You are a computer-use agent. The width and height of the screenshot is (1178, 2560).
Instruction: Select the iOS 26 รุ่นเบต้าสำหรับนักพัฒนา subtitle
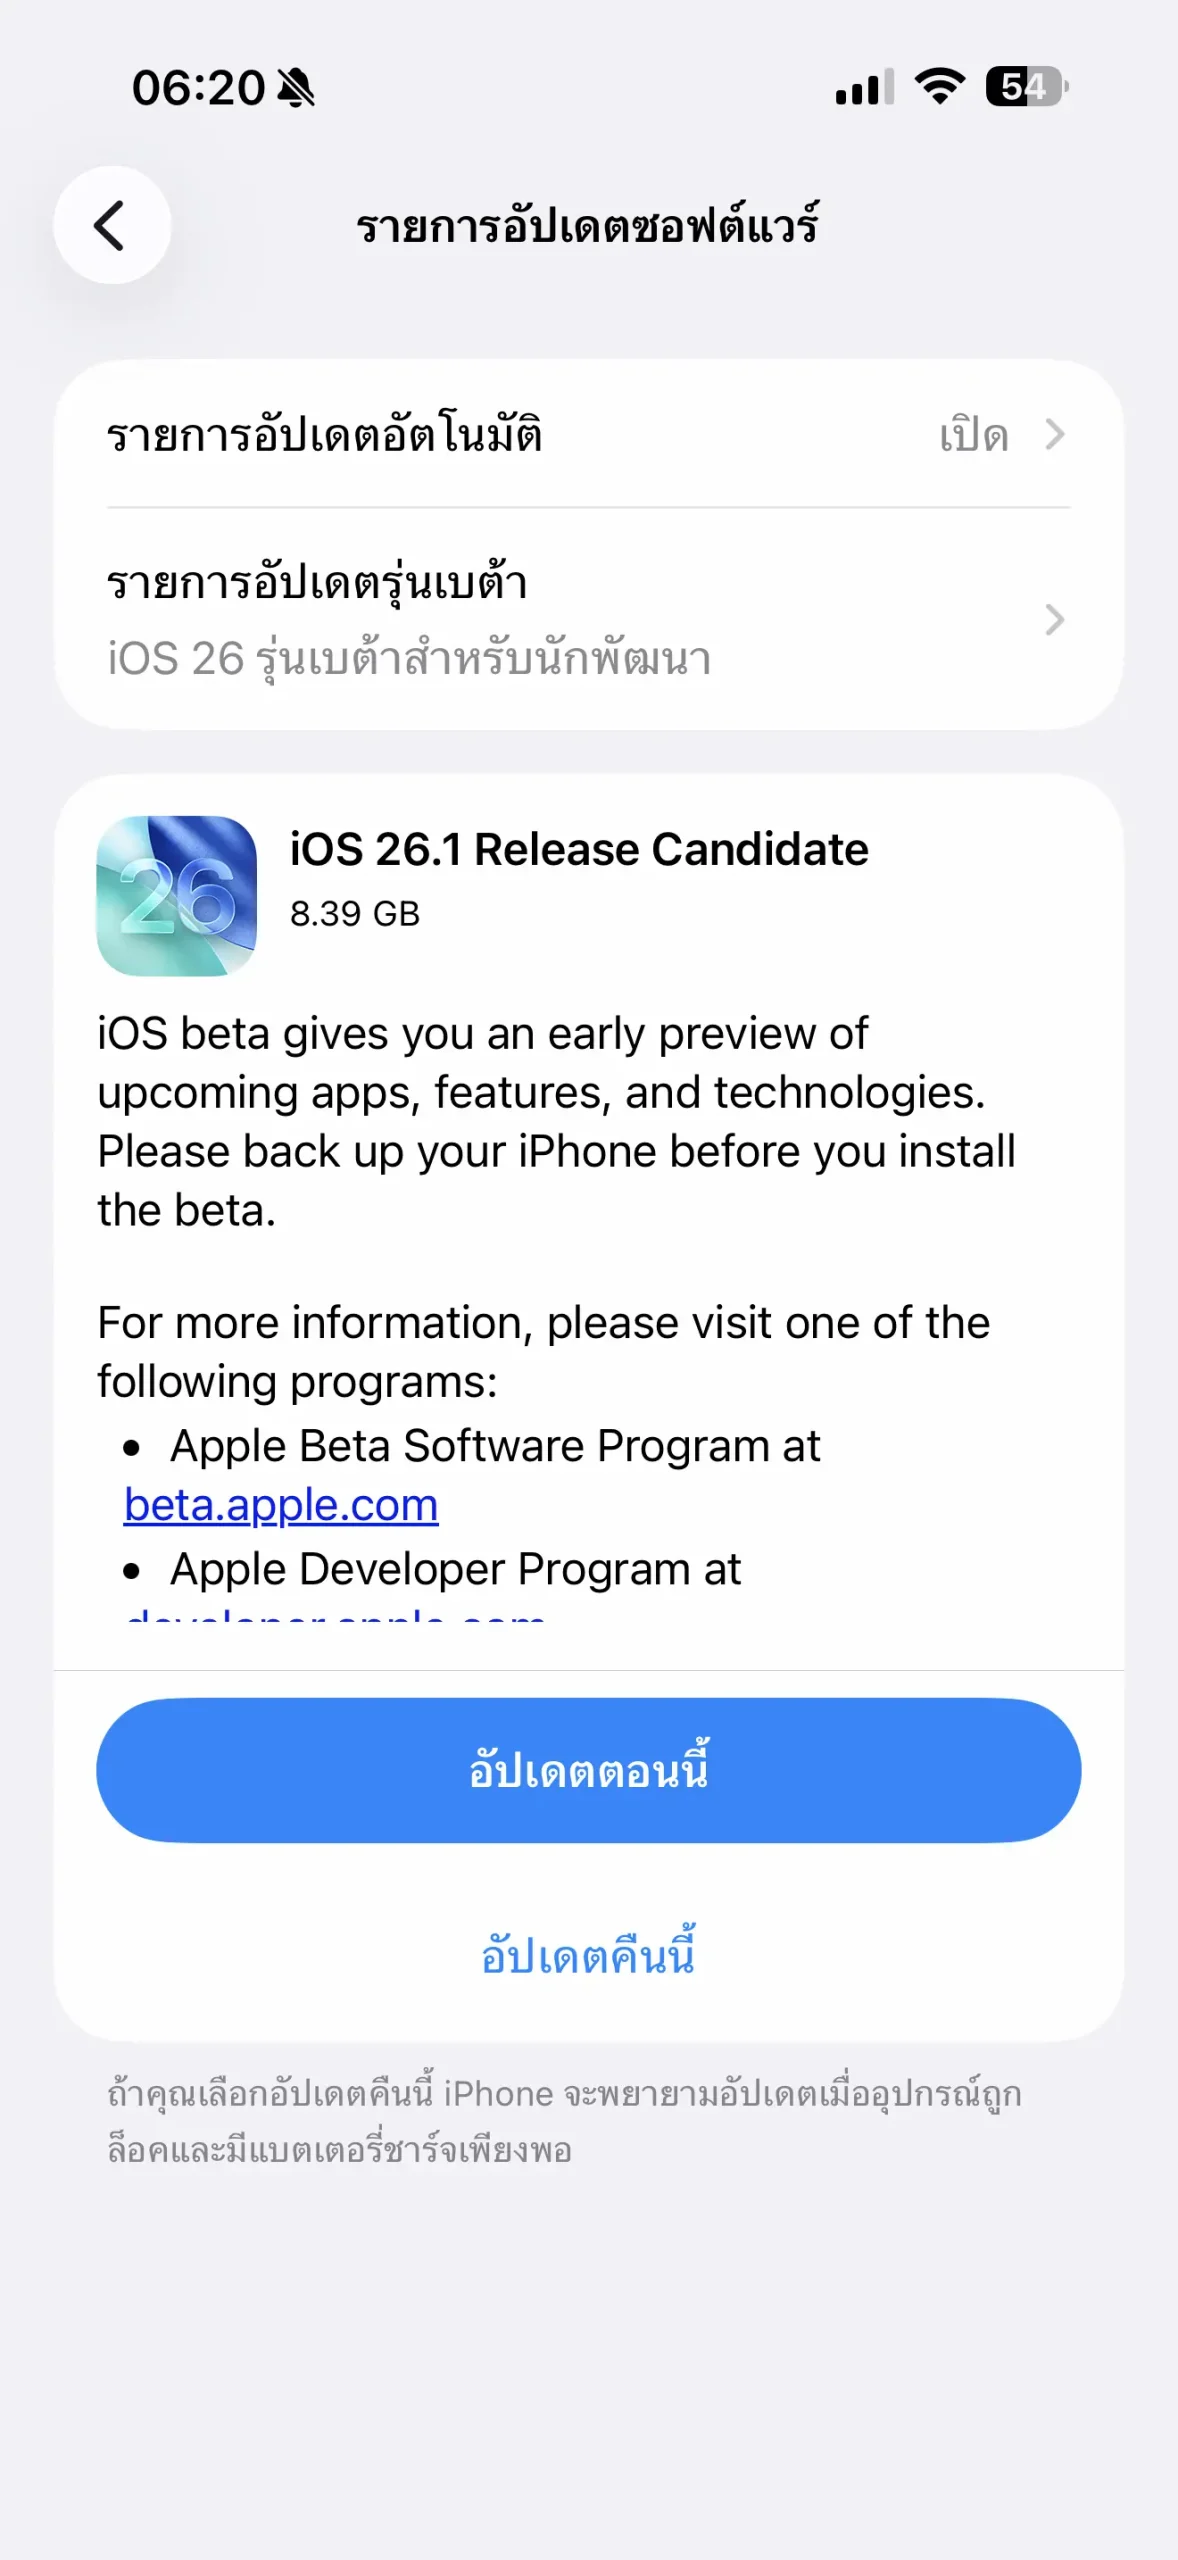point(409,660)
